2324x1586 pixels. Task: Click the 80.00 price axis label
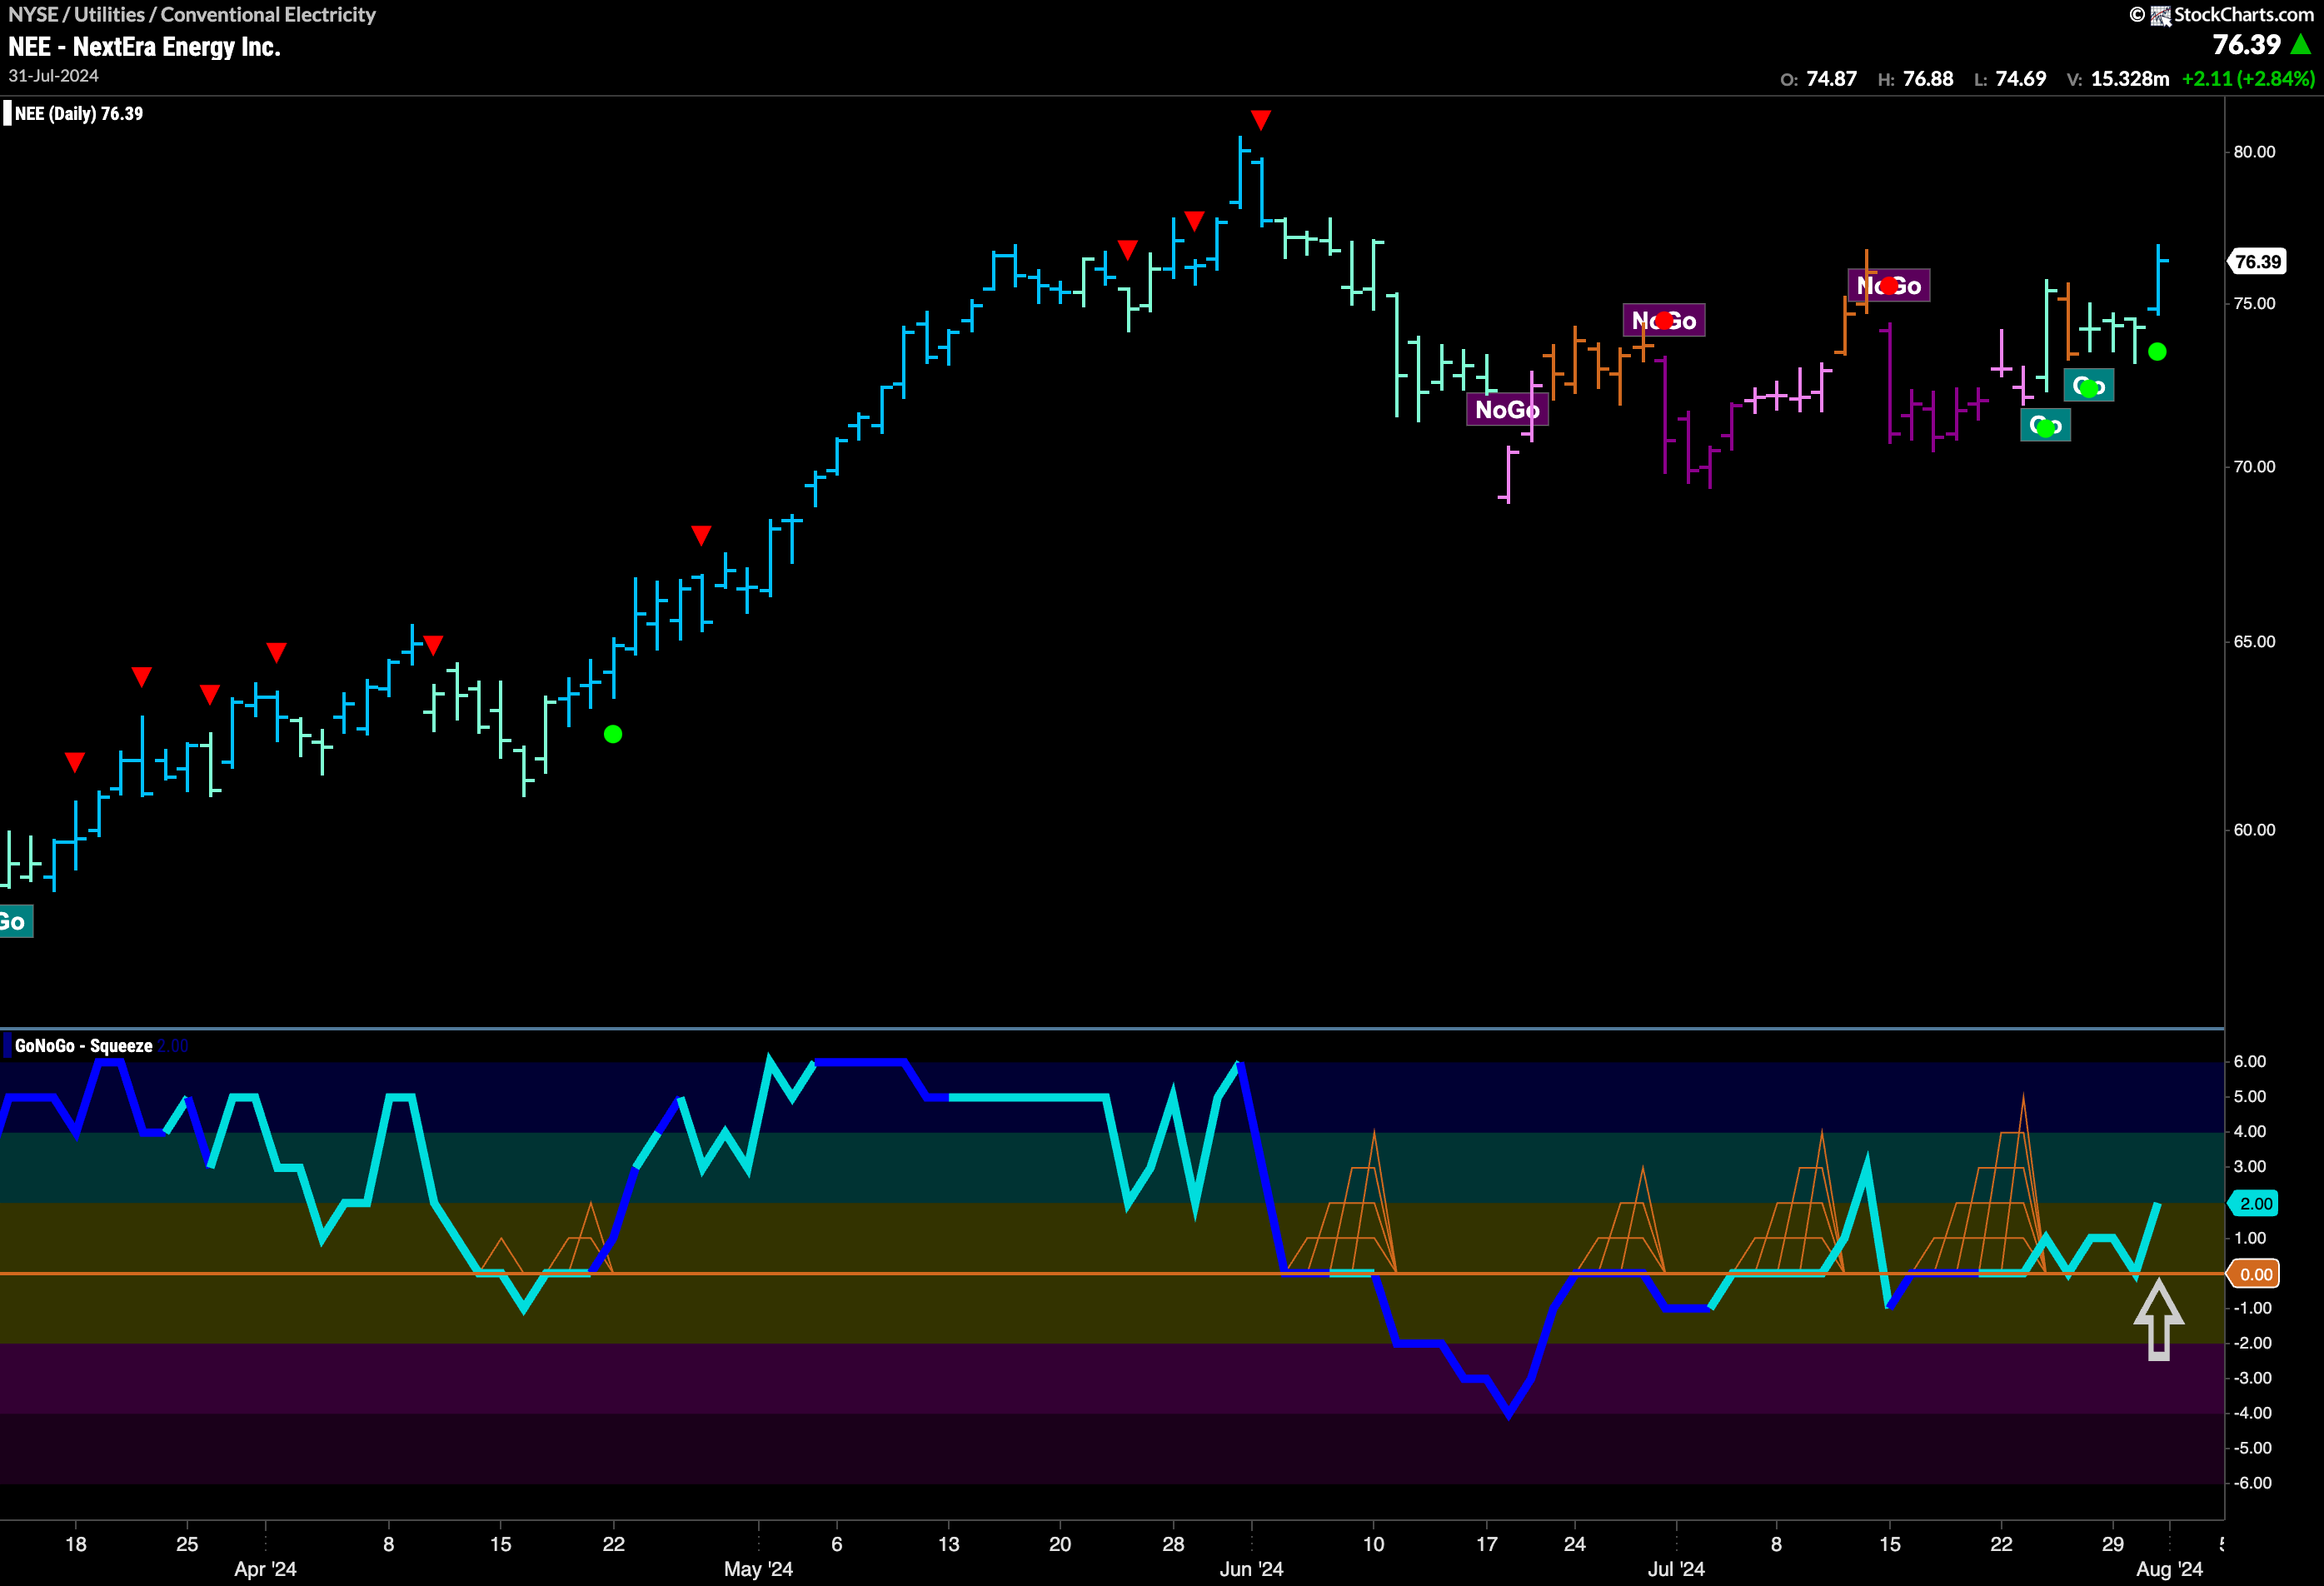2254,152
